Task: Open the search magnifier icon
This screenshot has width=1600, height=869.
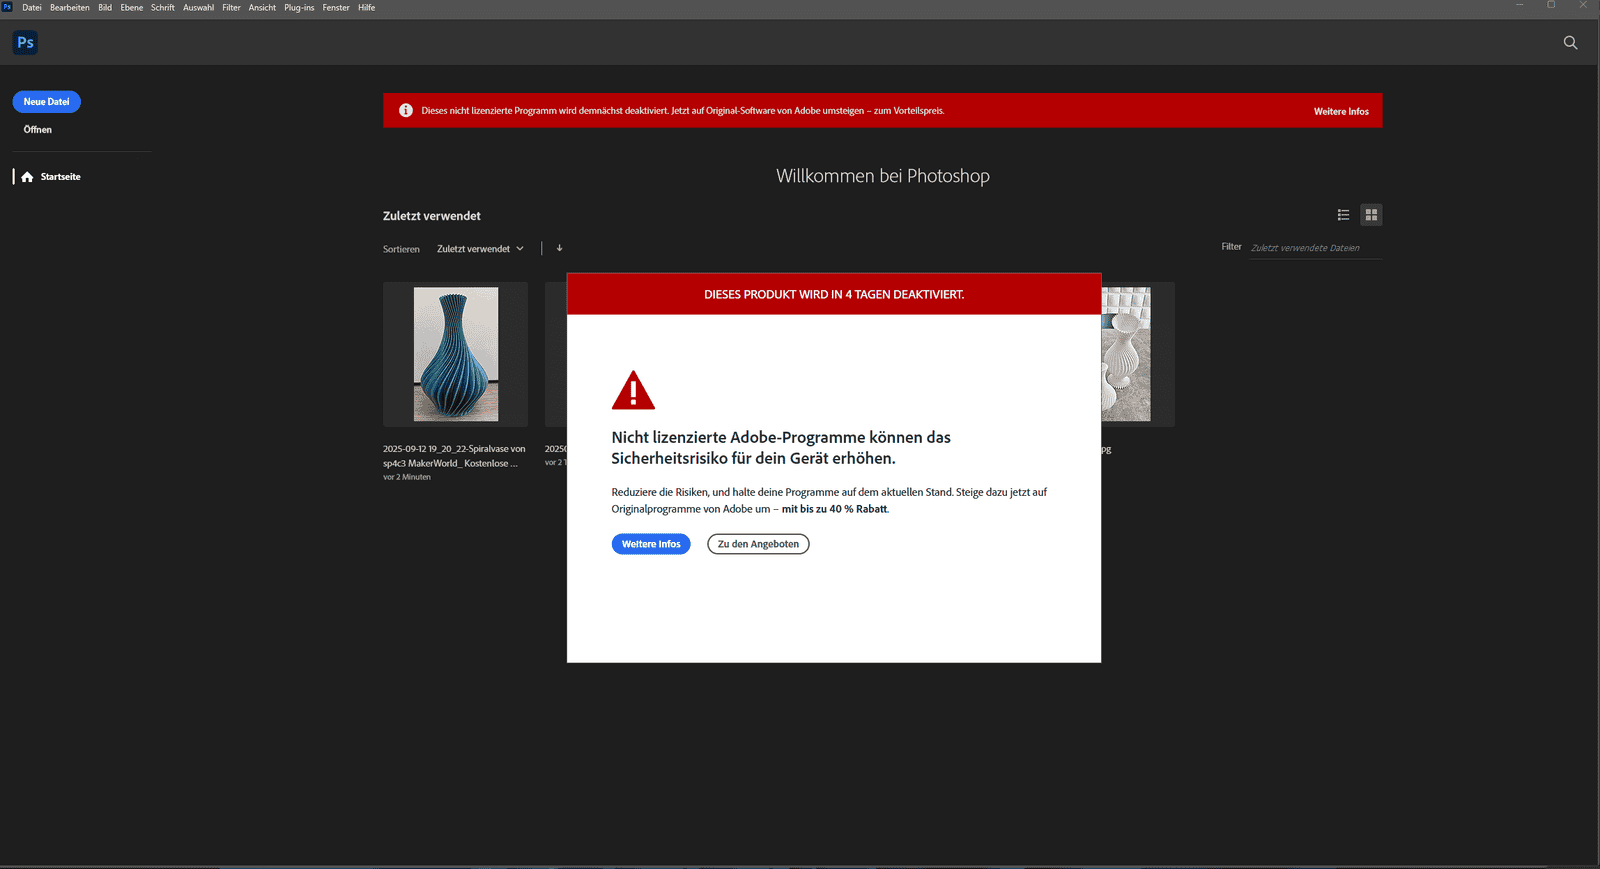Action: pos(1570,42)
